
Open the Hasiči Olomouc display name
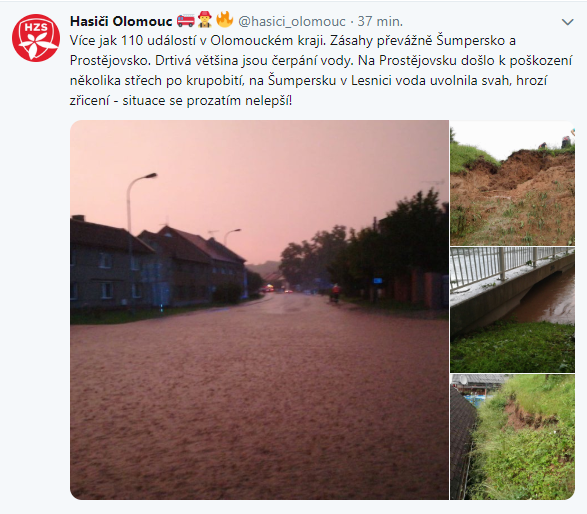point(121,21)
